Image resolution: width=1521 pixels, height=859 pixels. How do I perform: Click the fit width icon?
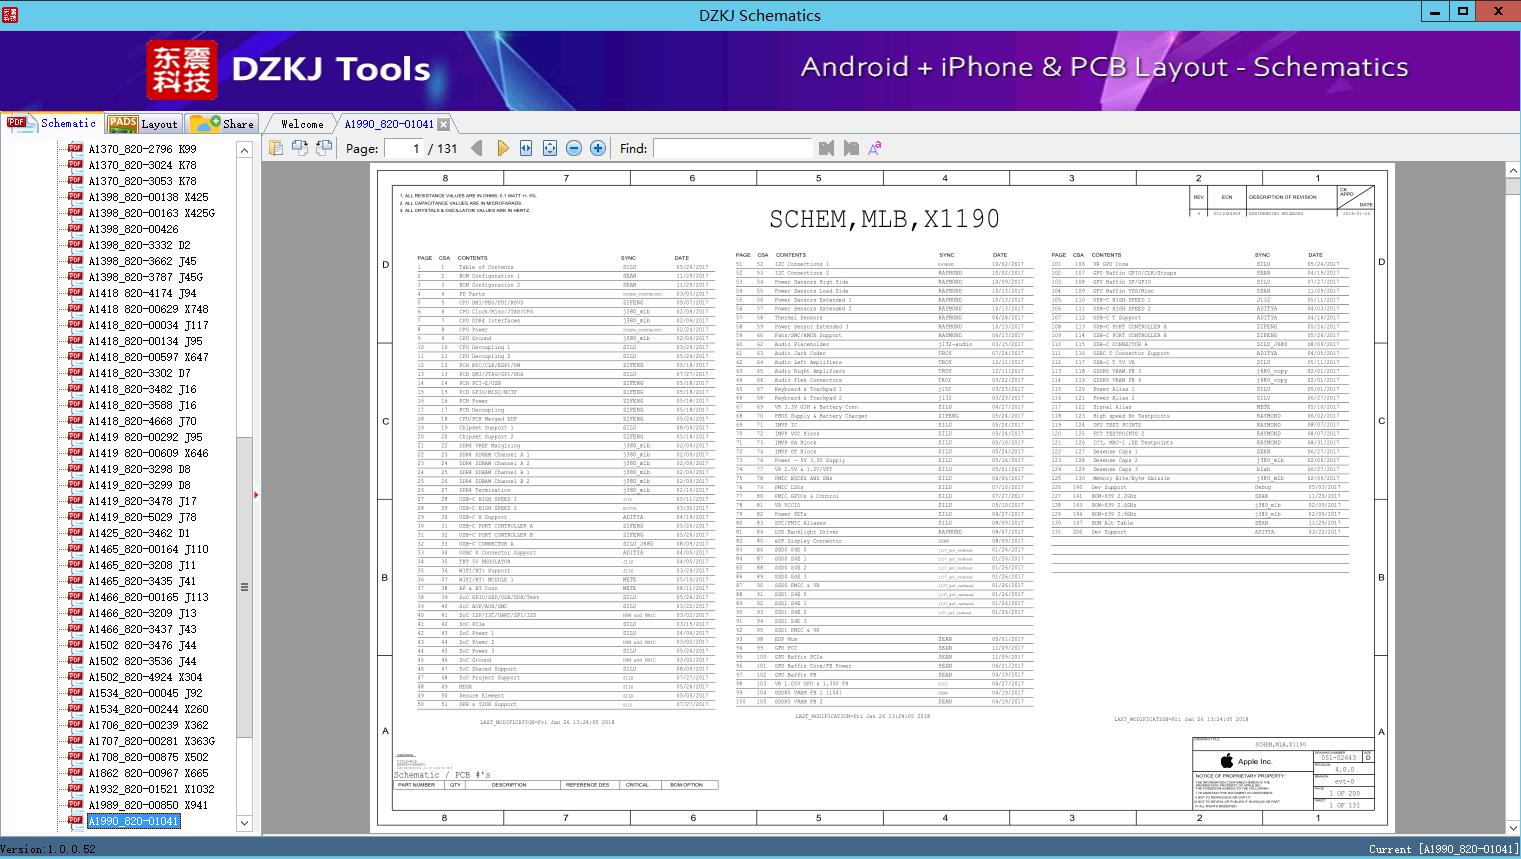526,148
